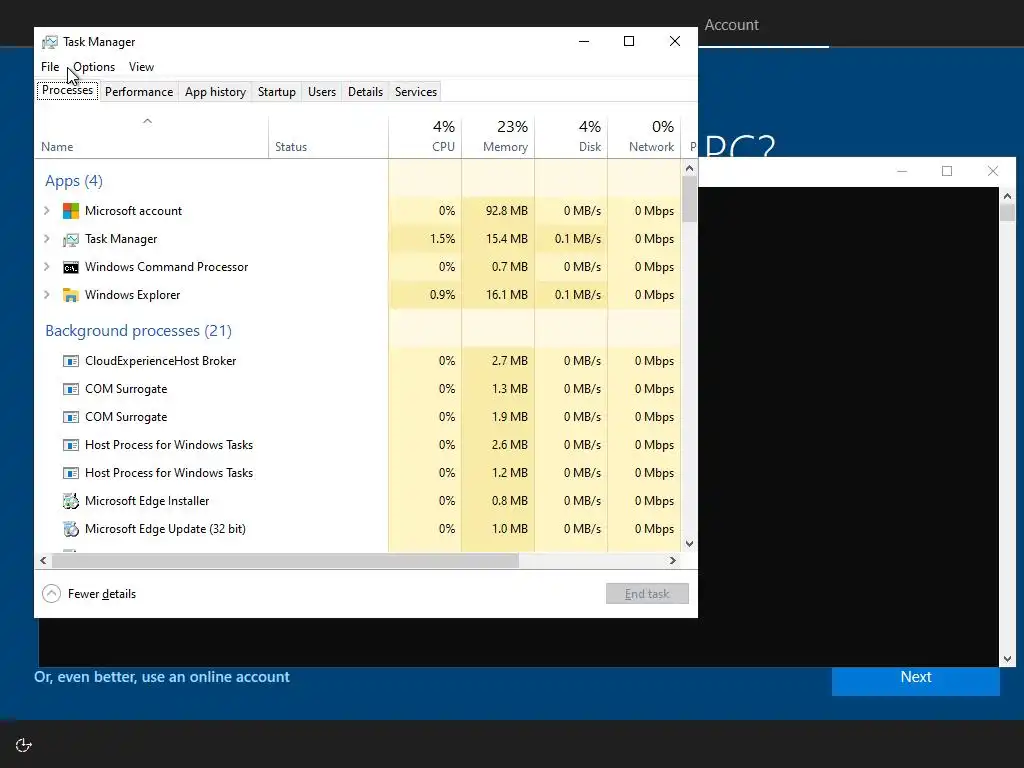Screen dimensions: 1024x768
Task: Expand the Windows Explorer process group
Action: tap(46, 295)
